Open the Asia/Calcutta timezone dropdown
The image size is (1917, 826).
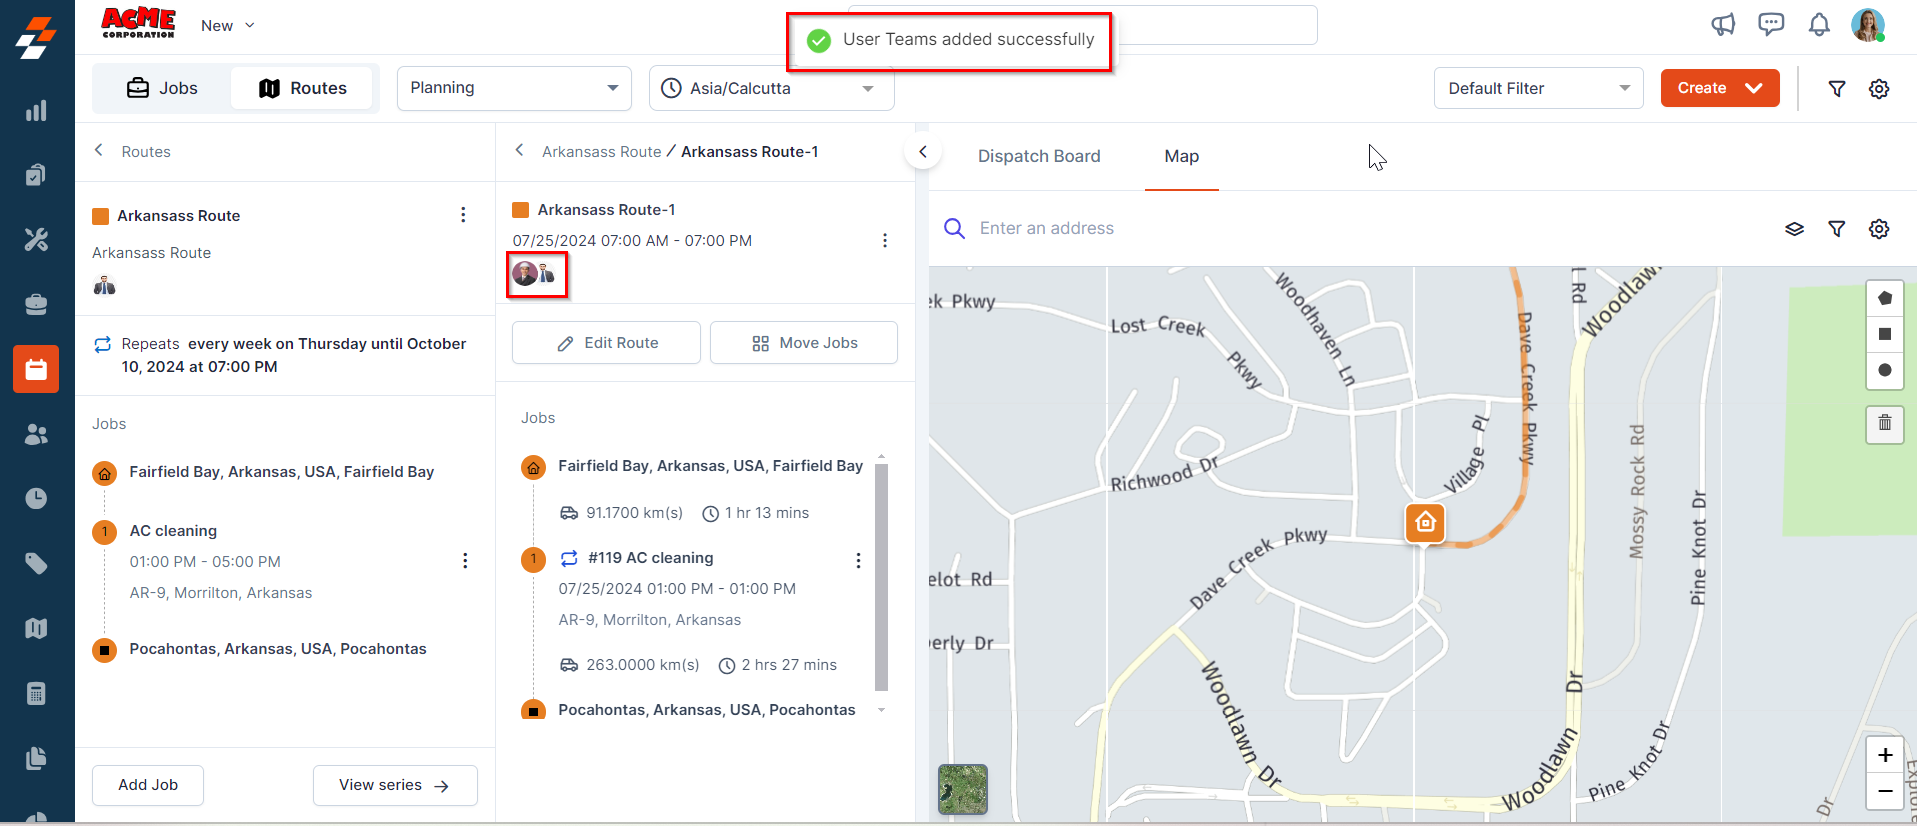(x=771, y=88)
